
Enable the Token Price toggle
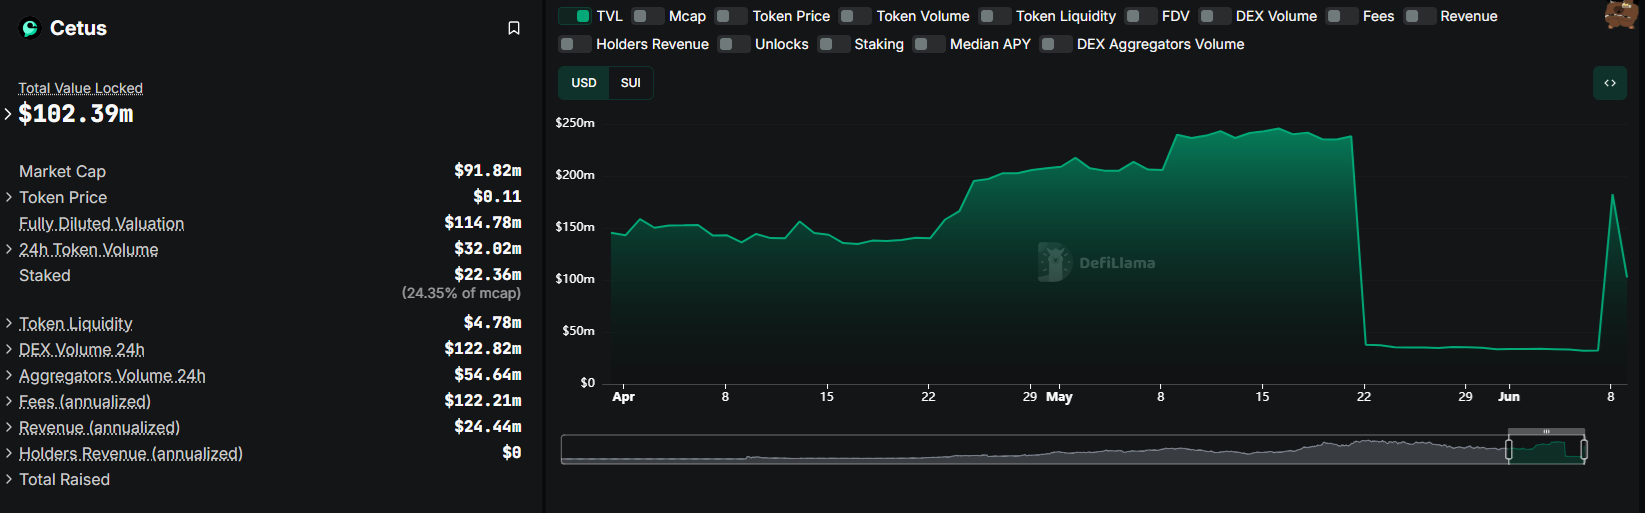tap(731, 16)
